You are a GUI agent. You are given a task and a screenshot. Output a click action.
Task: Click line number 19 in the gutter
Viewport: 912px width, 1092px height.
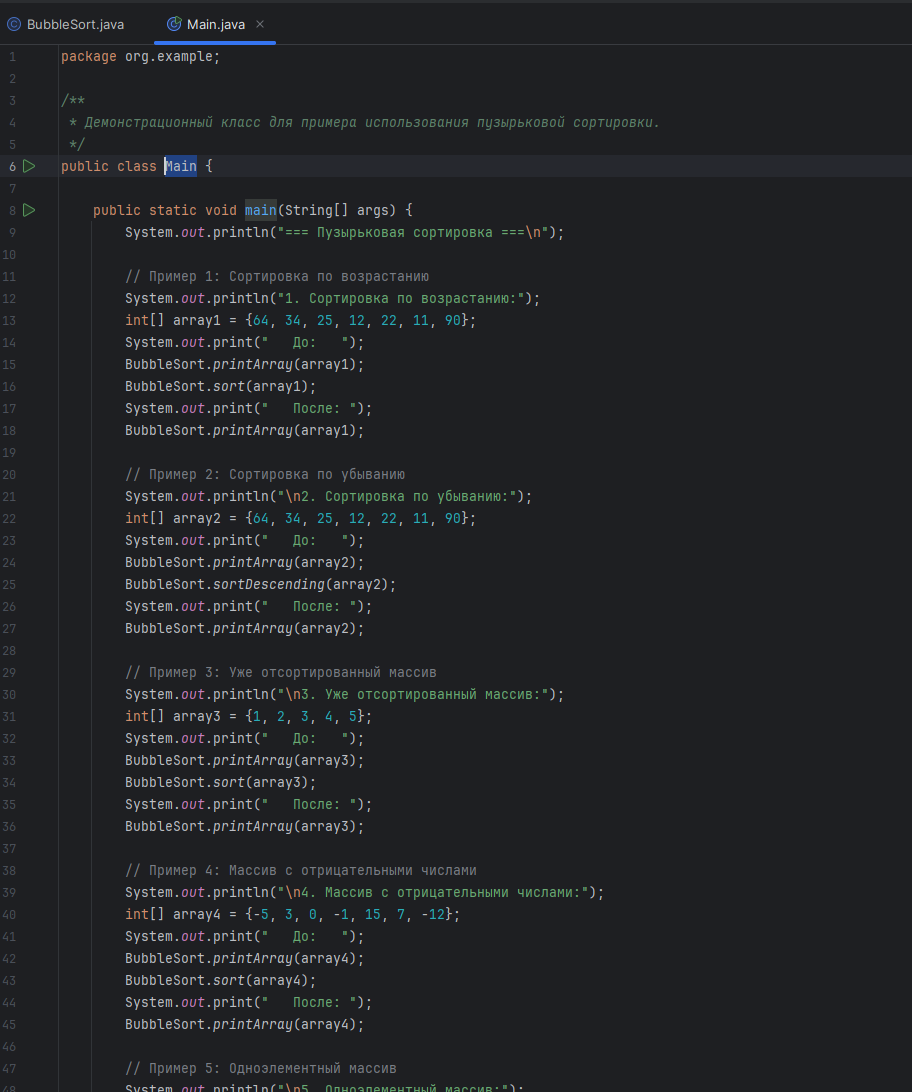[x=9, y=453]
